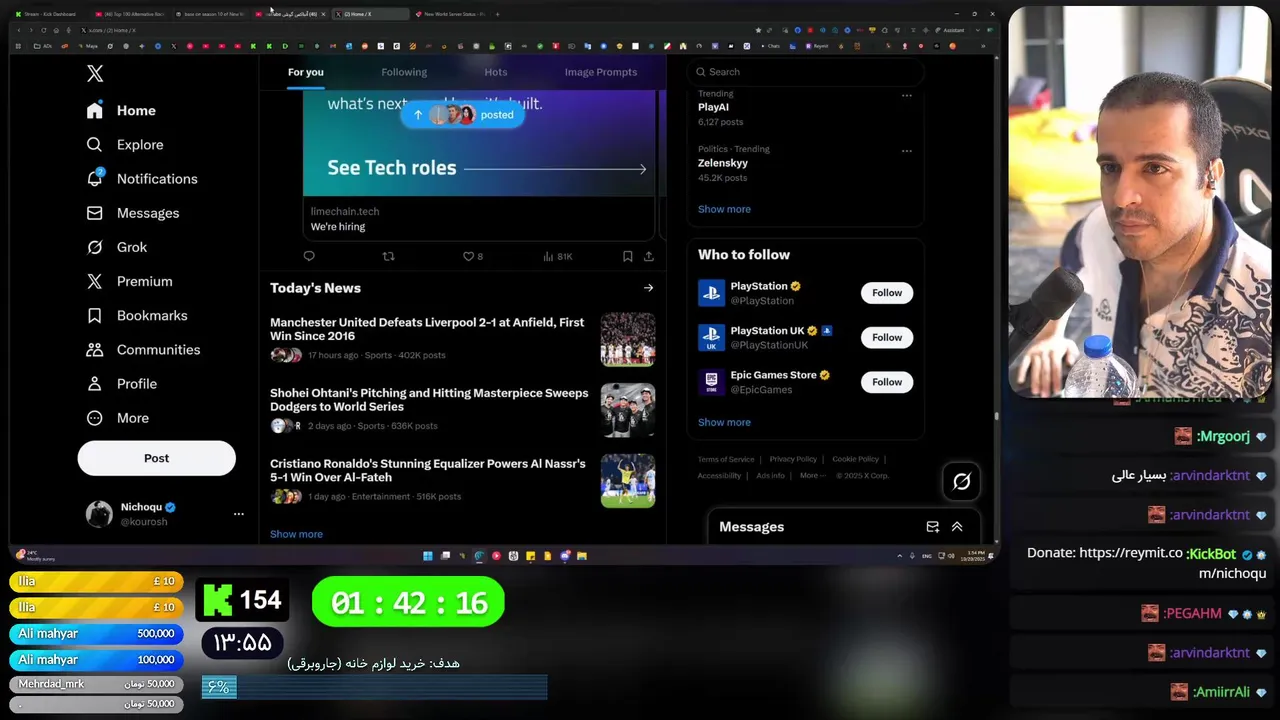Viewport: 1280px width, 720px height.
Task: Open Messages in the left sidebar
Action: pos(133,213)
